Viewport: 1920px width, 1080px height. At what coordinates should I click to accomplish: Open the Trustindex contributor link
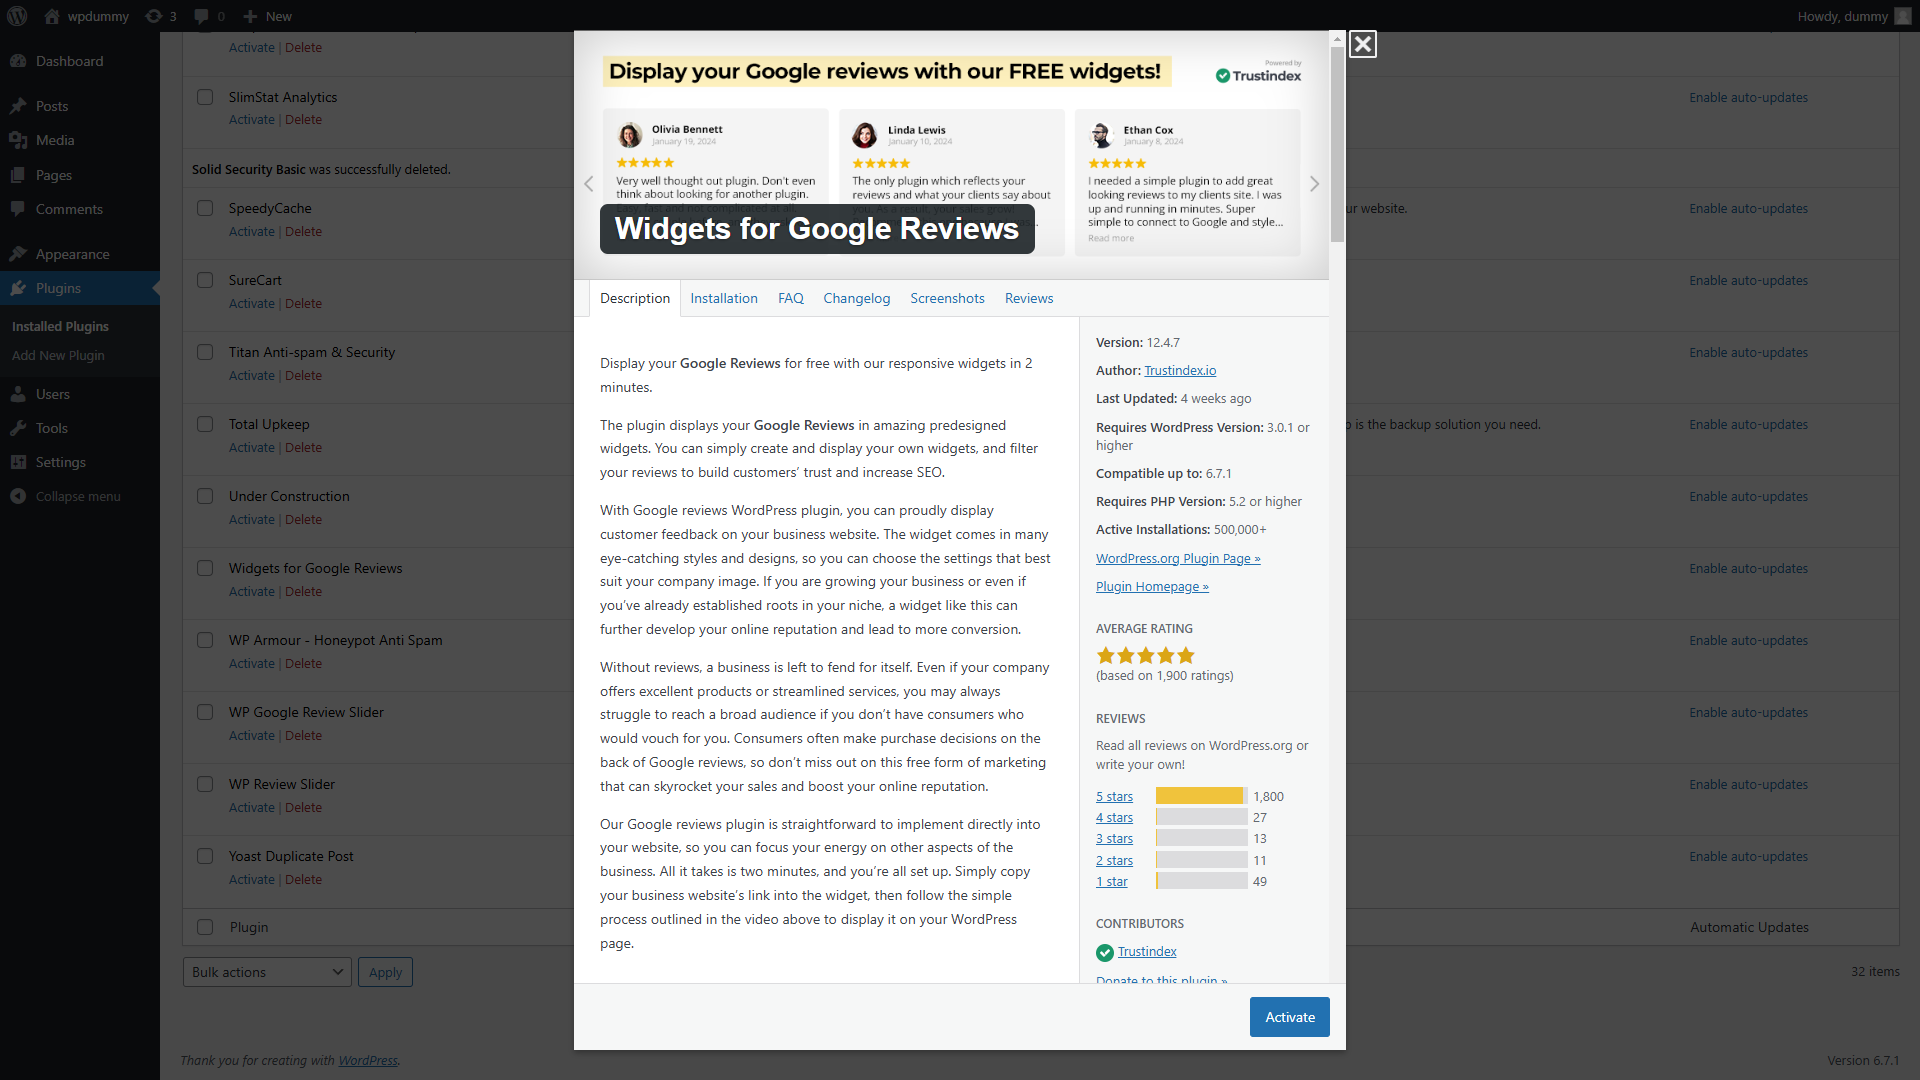(1147, 951)
